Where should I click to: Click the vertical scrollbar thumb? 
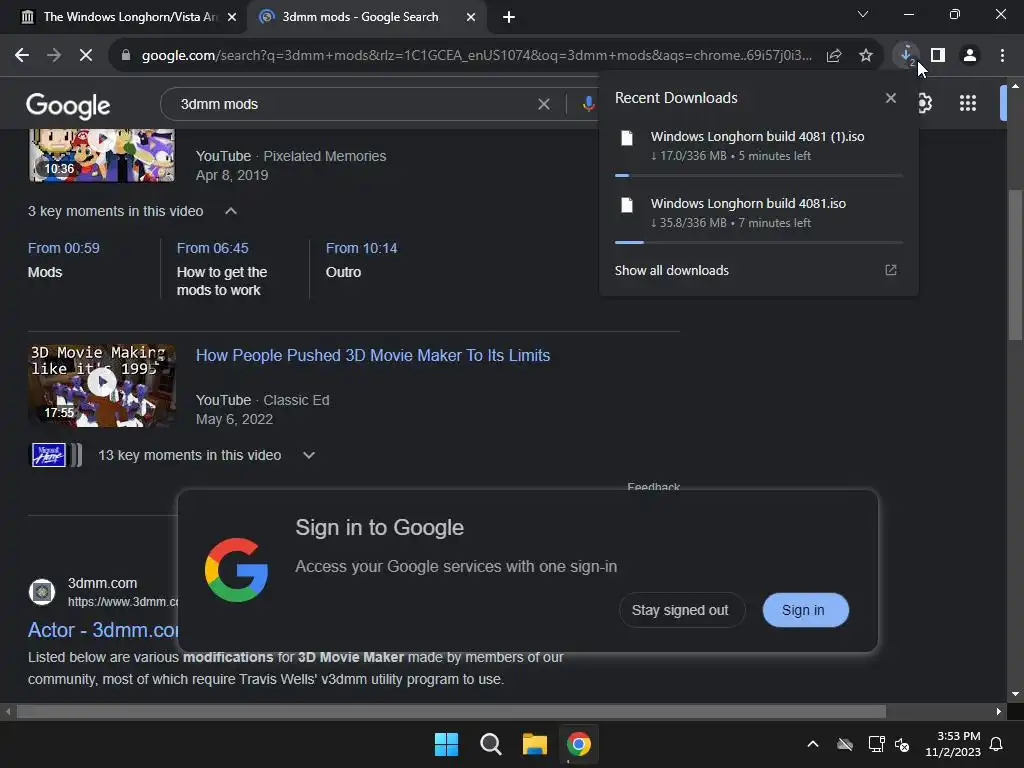tap(1015, 264)
